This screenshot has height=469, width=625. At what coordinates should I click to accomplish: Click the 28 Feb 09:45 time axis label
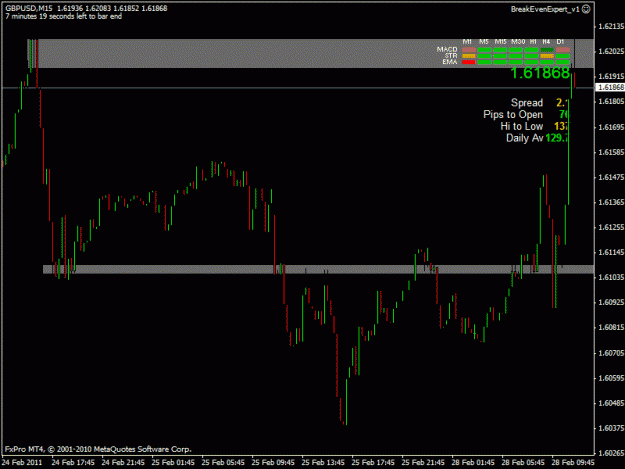coord(573,462)
